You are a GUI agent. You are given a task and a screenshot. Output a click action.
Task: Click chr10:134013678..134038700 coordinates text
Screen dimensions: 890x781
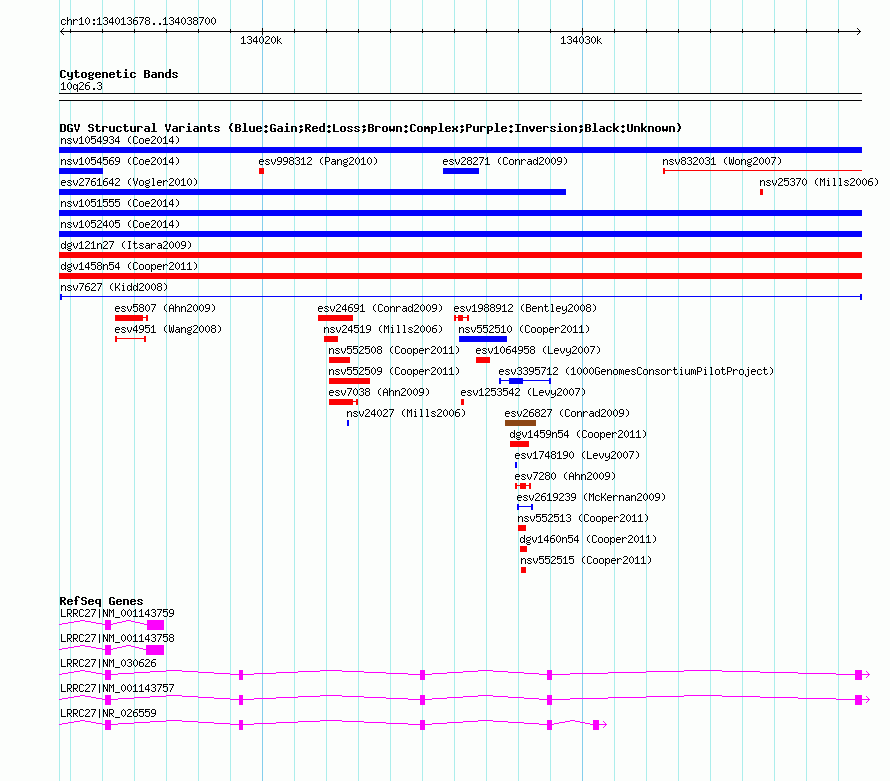pos(138,21)
